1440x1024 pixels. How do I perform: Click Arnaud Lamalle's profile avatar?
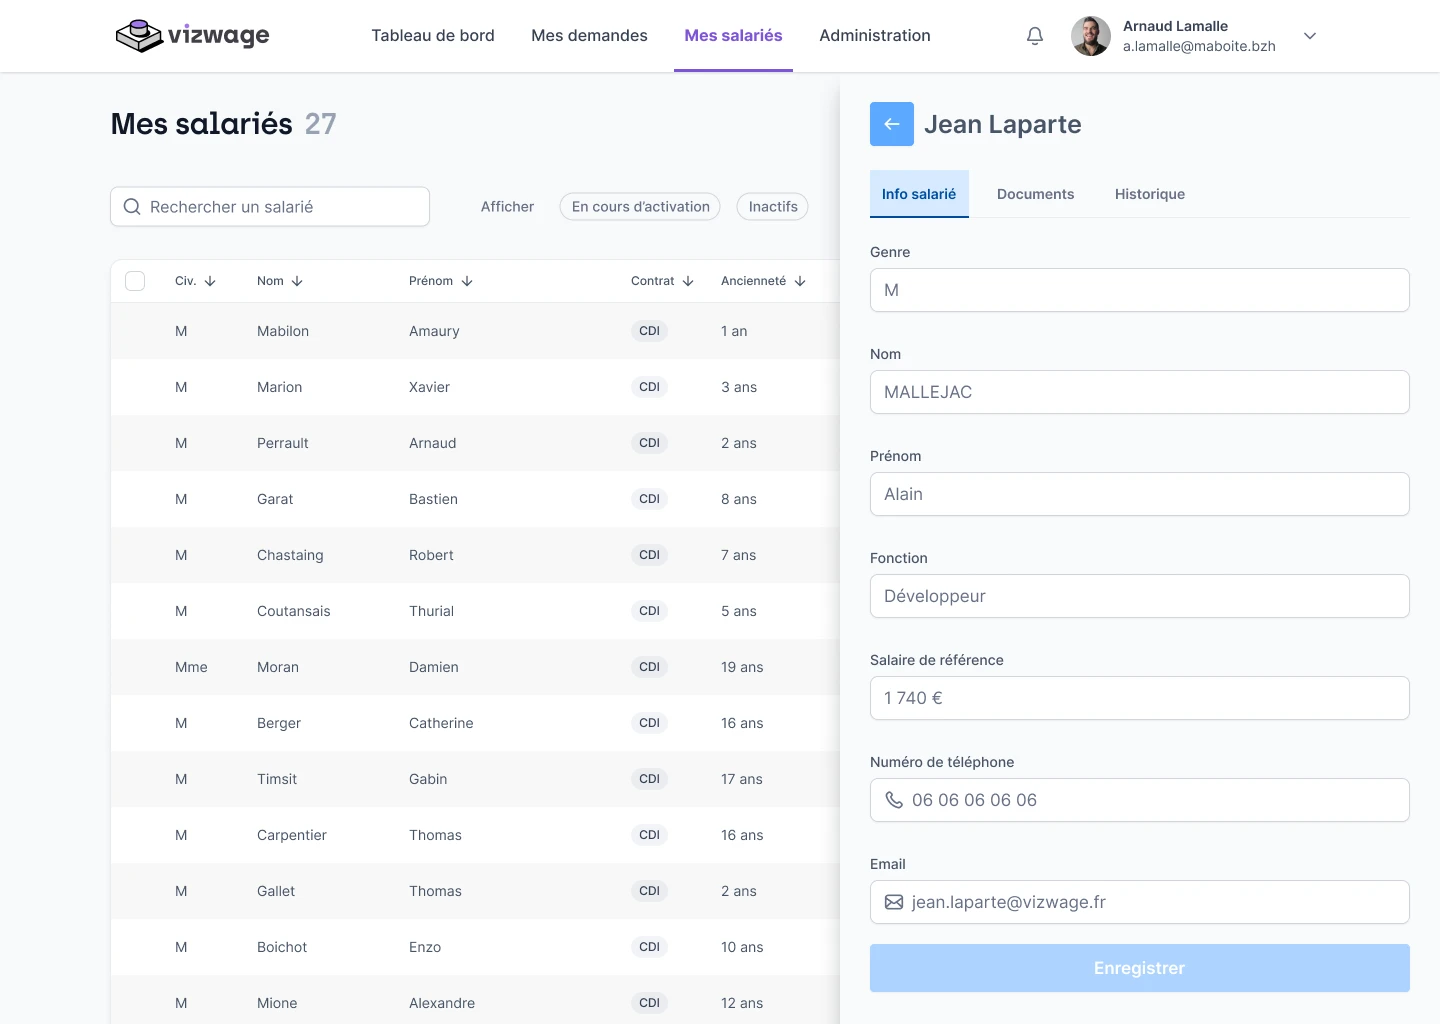pyautogui.click(x=1090, y=36)
